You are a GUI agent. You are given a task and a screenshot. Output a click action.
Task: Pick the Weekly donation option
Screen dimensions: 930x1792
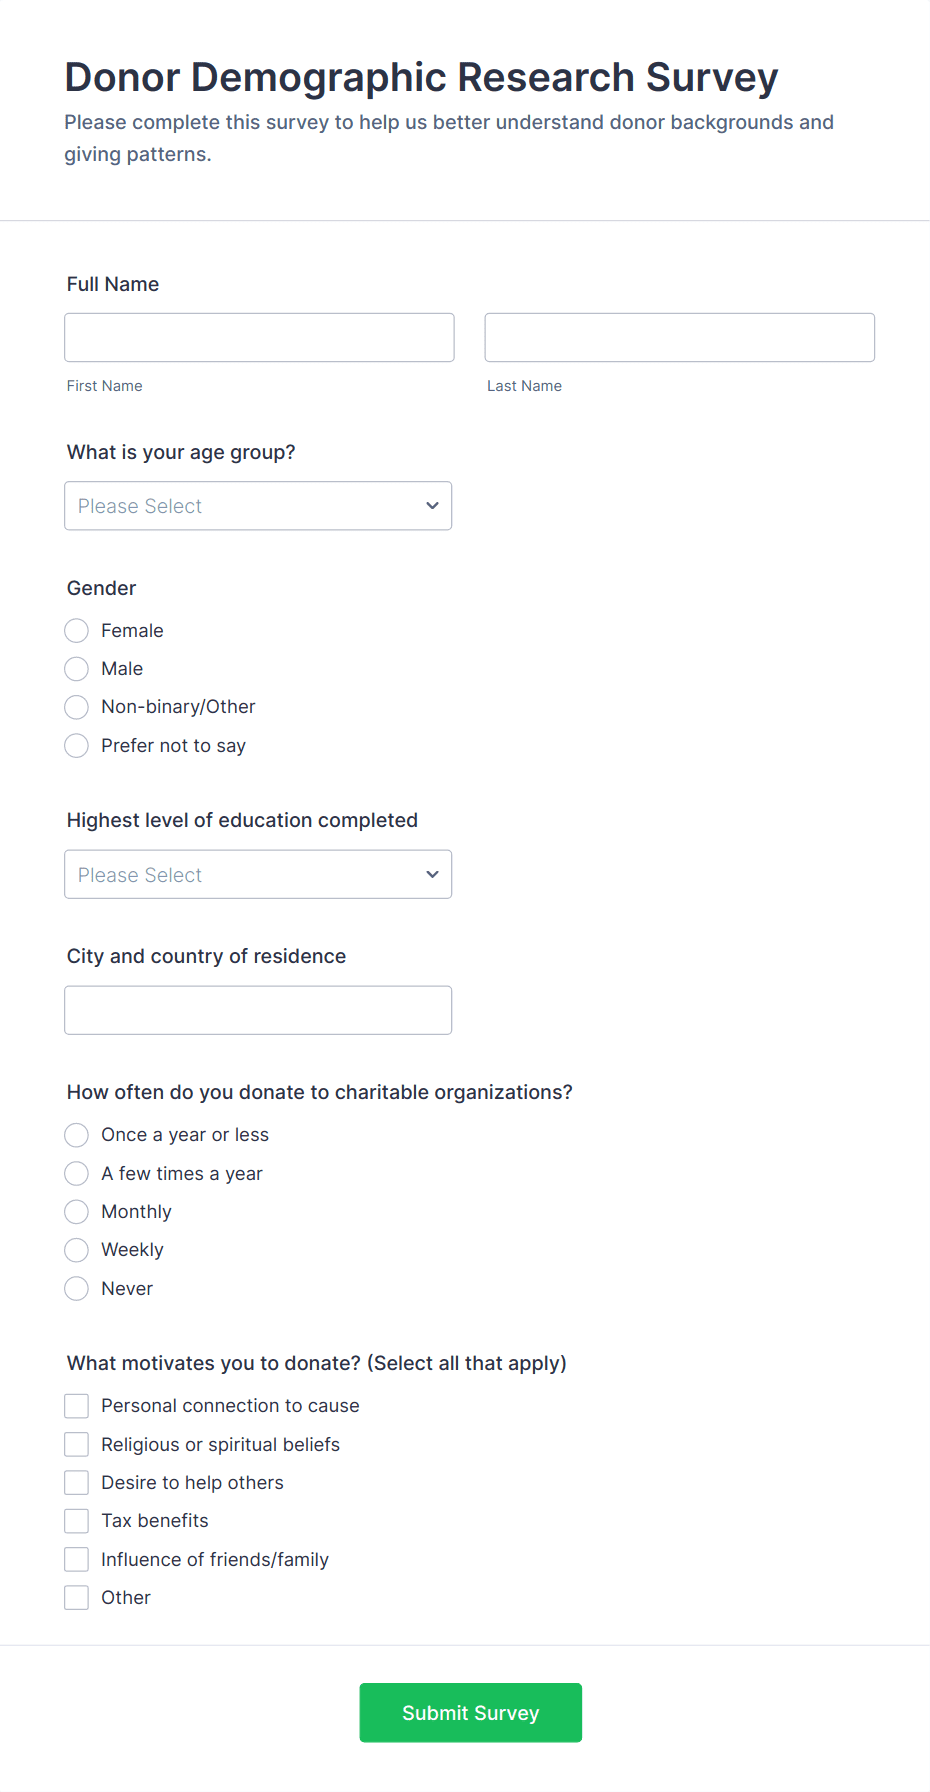(77, 1250)
